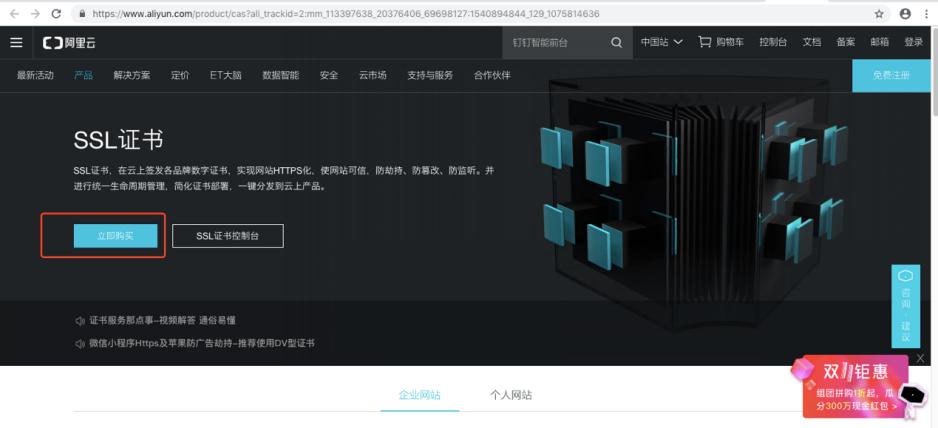
Task: Open the SSL证书控制台 button
Action: coord(227,236)
